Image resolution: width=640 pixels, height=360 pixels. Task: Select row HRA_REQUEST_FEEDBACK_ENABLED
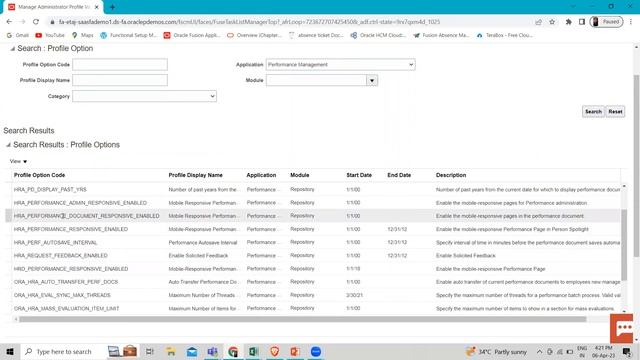[313, 256]
